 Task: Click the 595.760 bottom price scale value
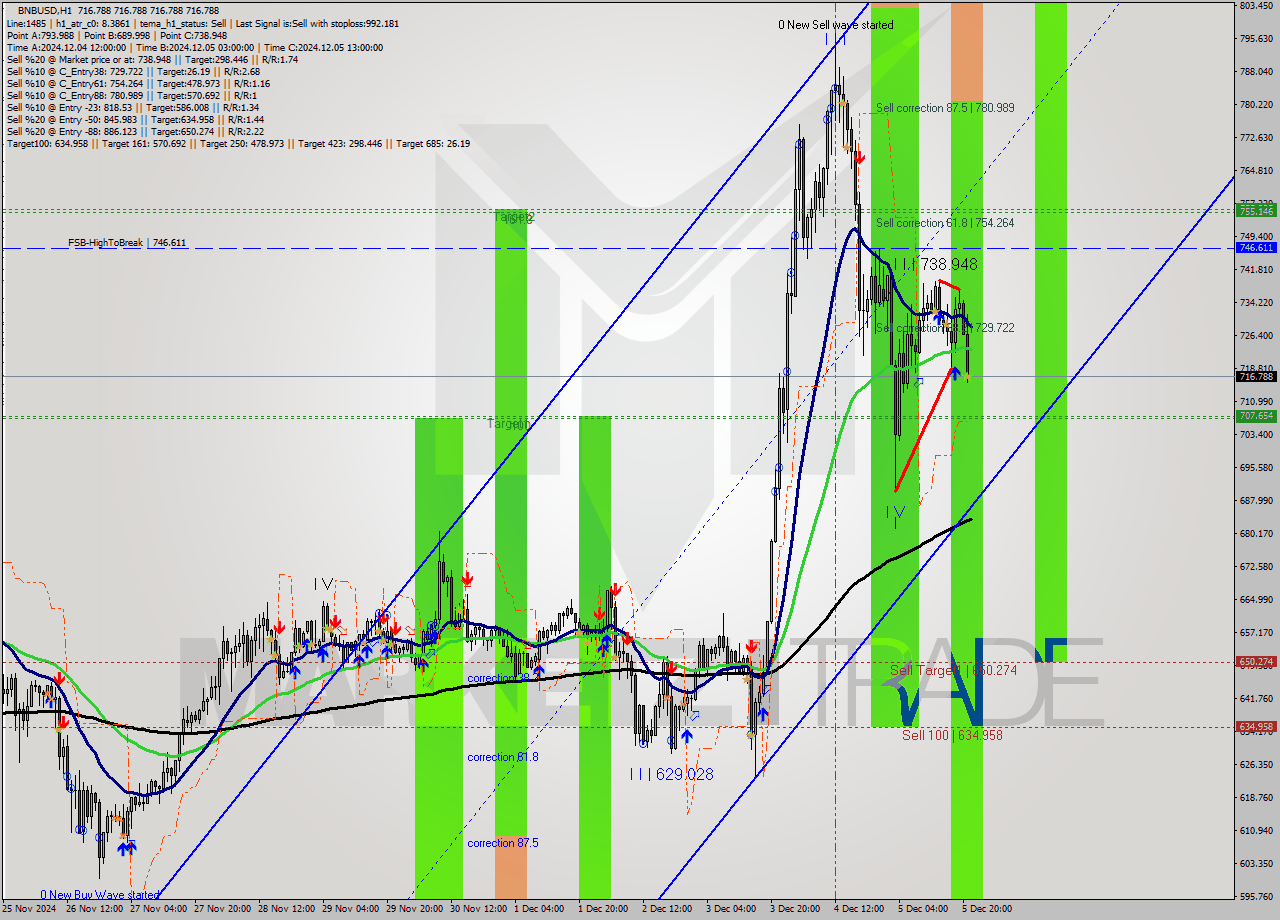pyautogui.click(x=1256, y=896)
